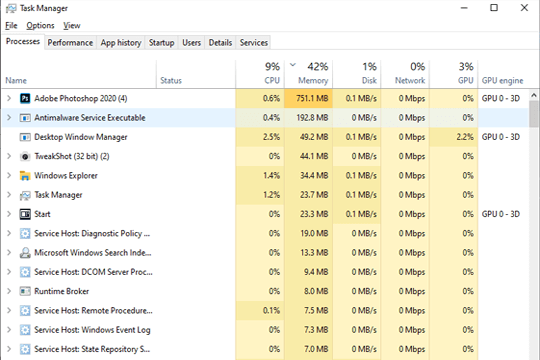Click the State Repository service gear icon
Image resolution: width=540 pixels, height=360 pixels.
[x=25, y=349]
